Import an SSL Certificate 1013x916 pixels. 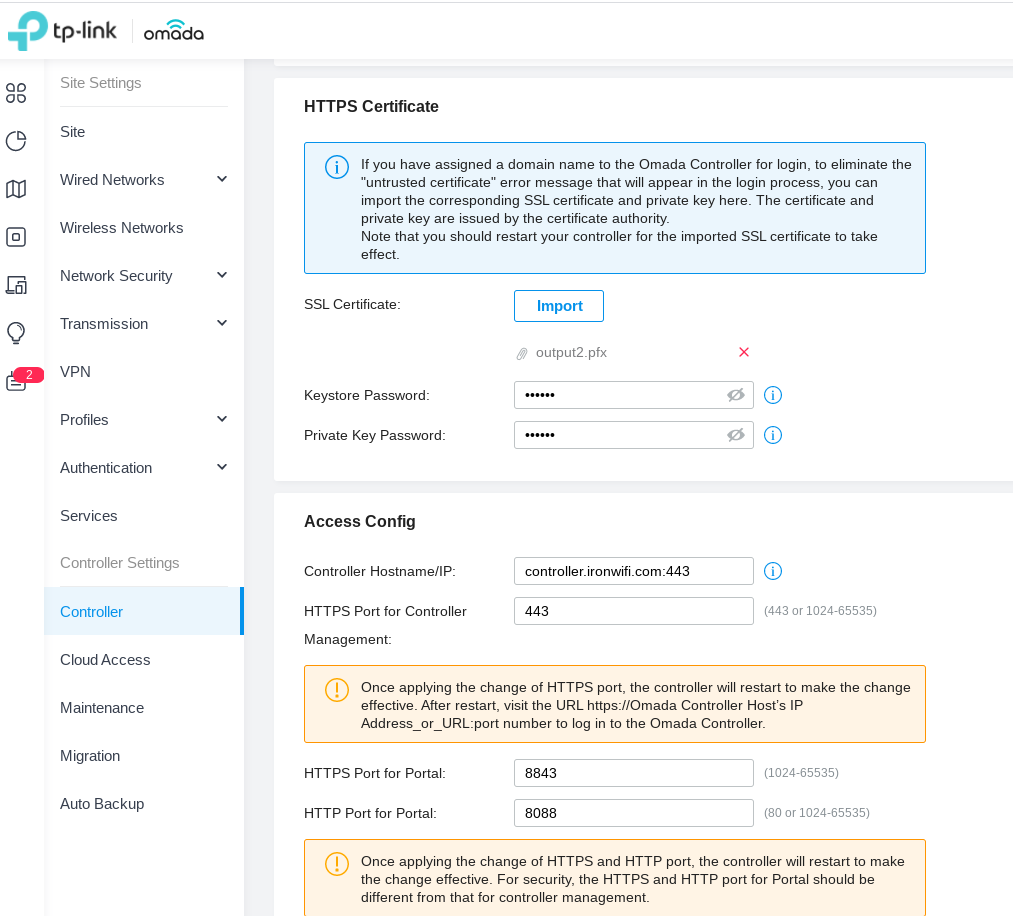(x=558, y=305)
